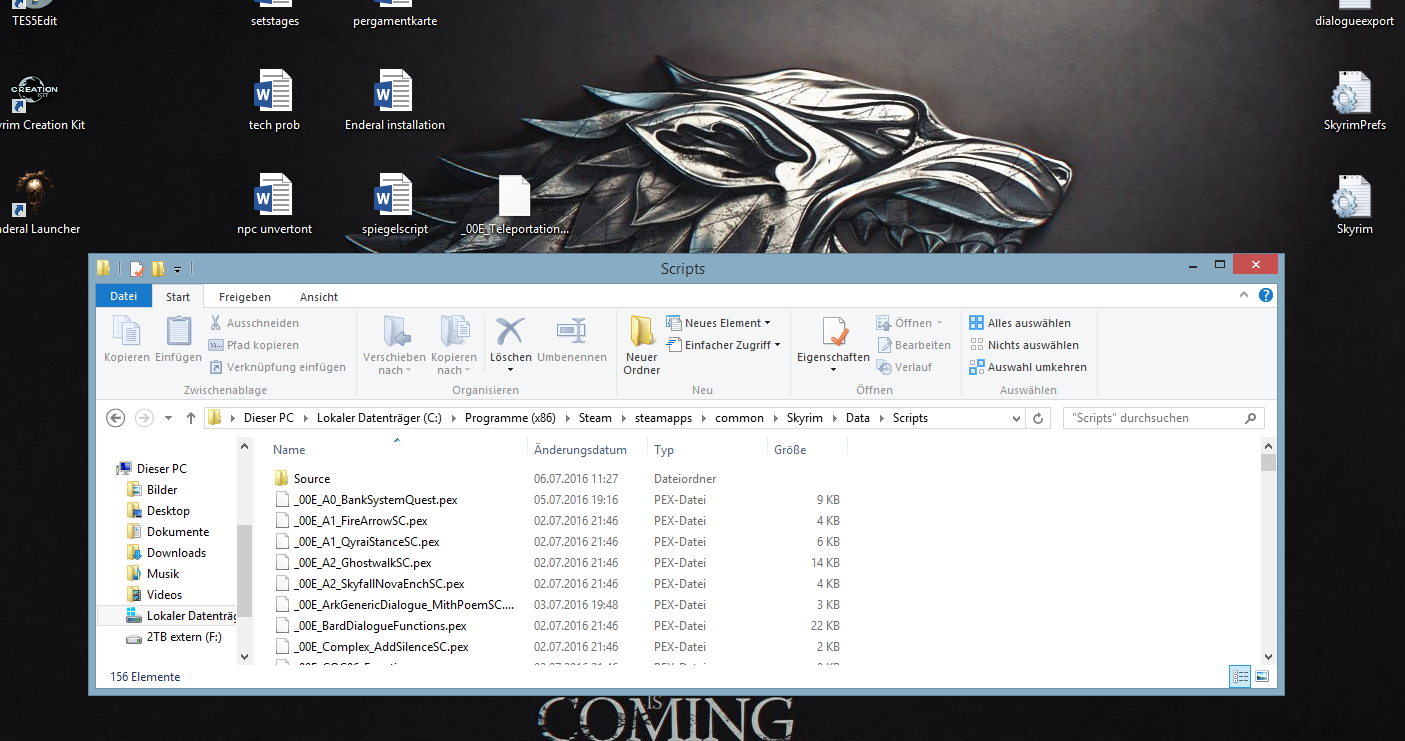Open Eigenschaften properties icon

point(833,333)
